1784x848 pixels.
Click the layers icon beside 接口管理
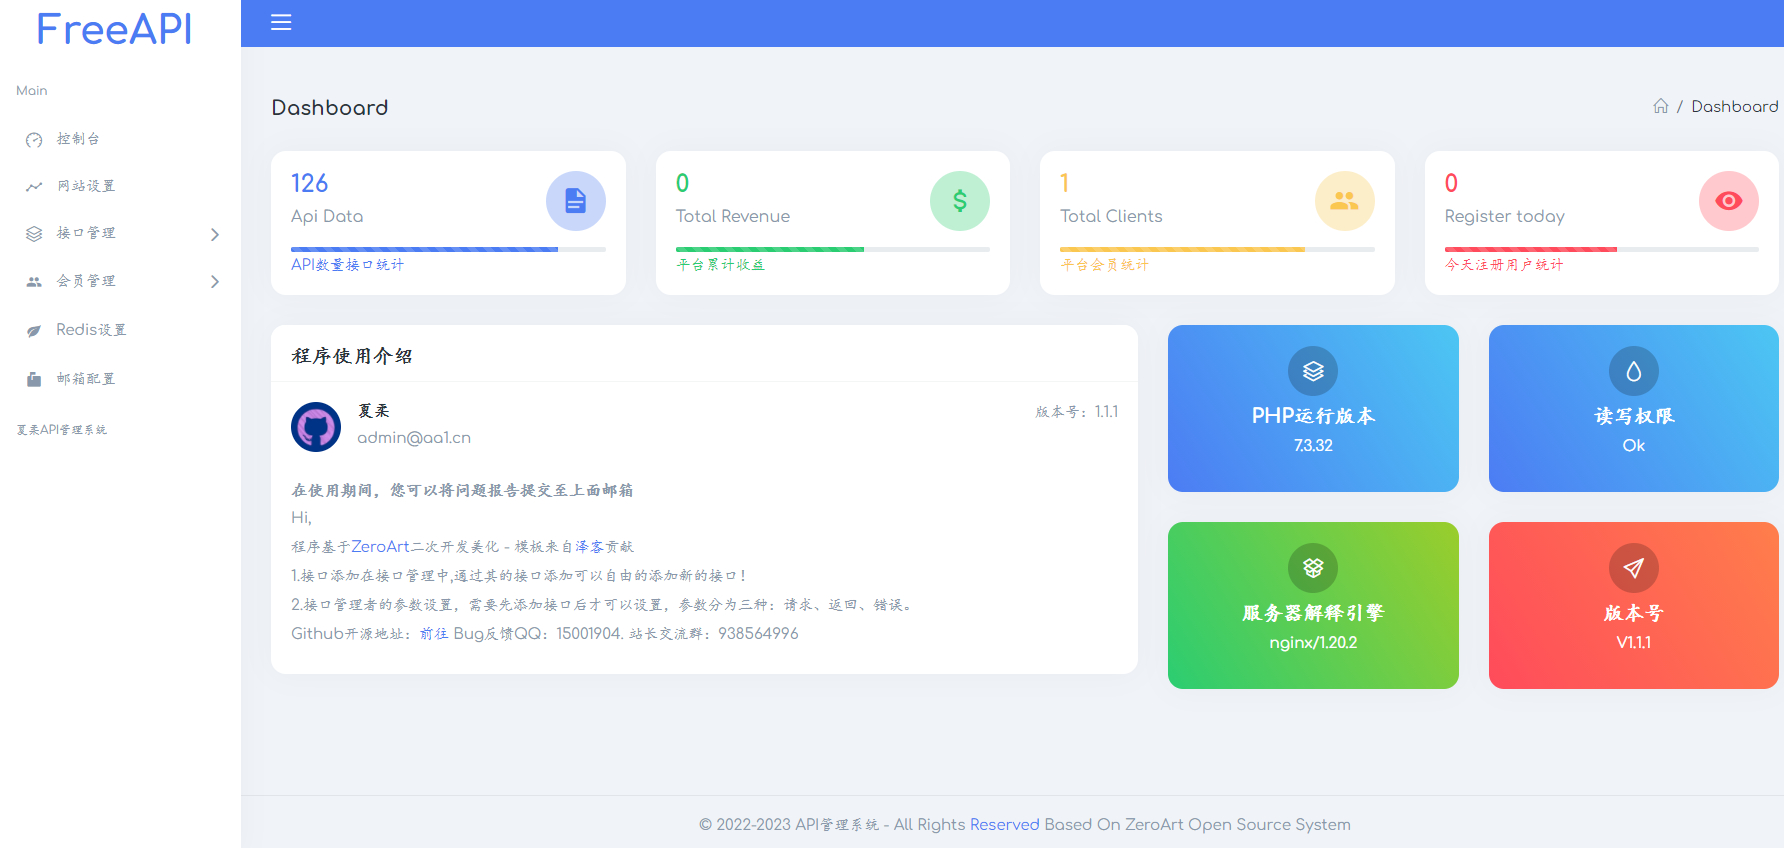pos(34,234)
